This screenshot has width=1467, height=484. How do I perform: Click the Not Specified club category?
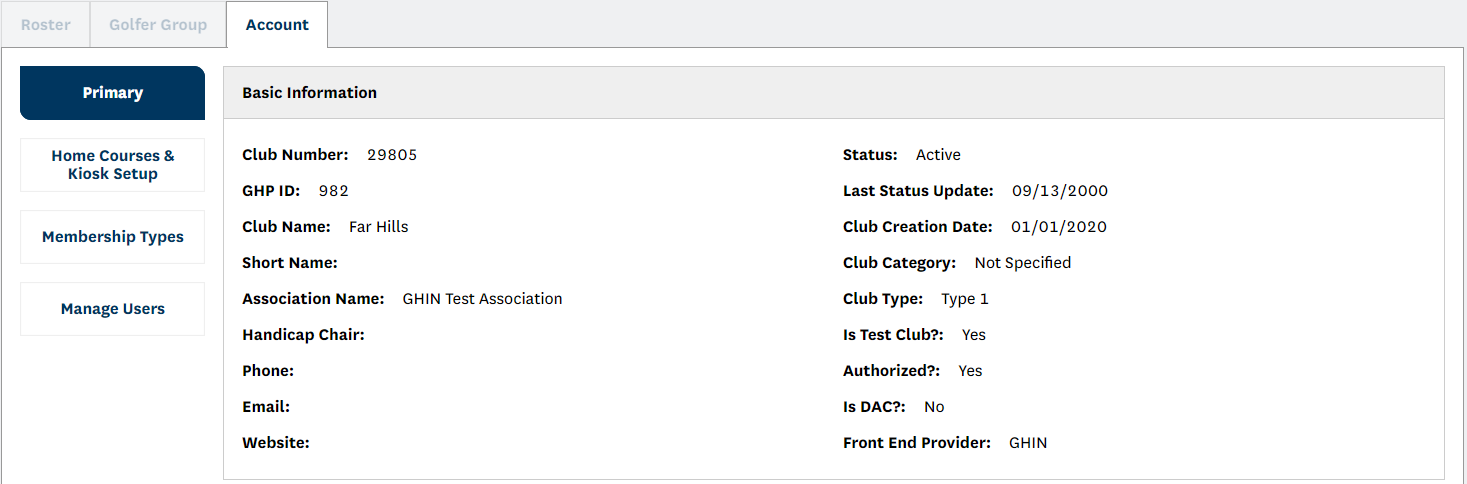pos(1023,263)
